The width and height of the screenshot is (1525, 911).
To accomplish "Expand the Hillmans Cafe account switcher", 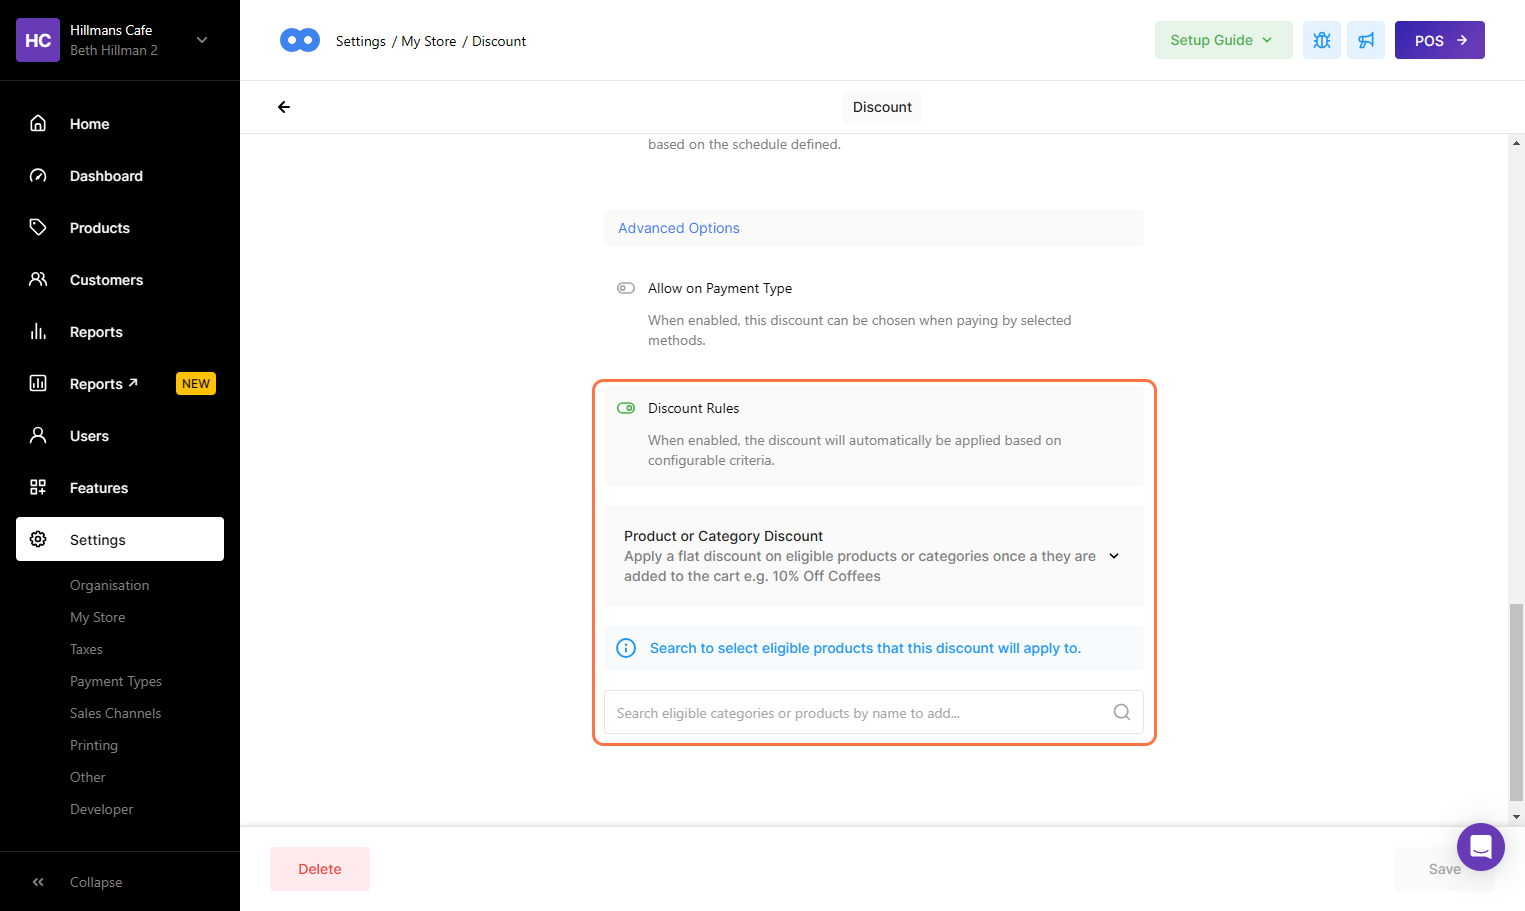I will click(202, 40).
